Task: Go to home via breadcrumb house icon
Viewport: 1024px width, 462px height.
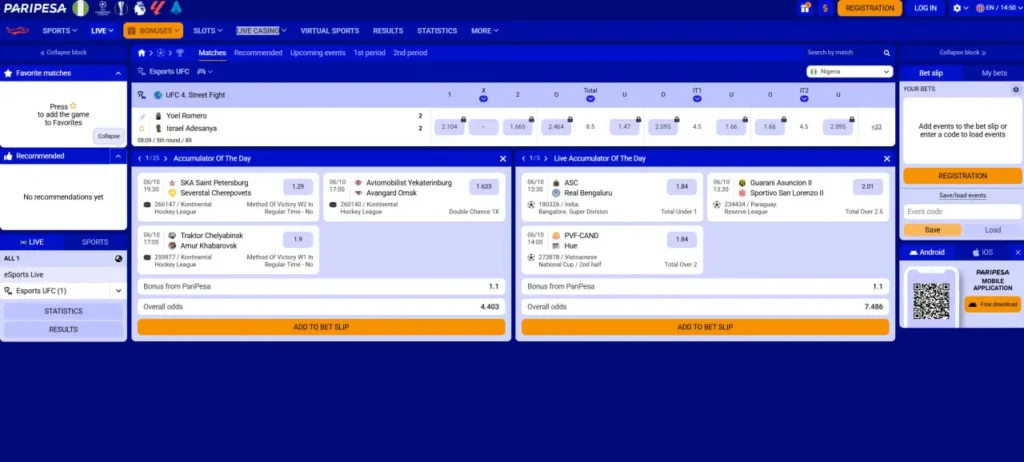Action: pos(141,53)
